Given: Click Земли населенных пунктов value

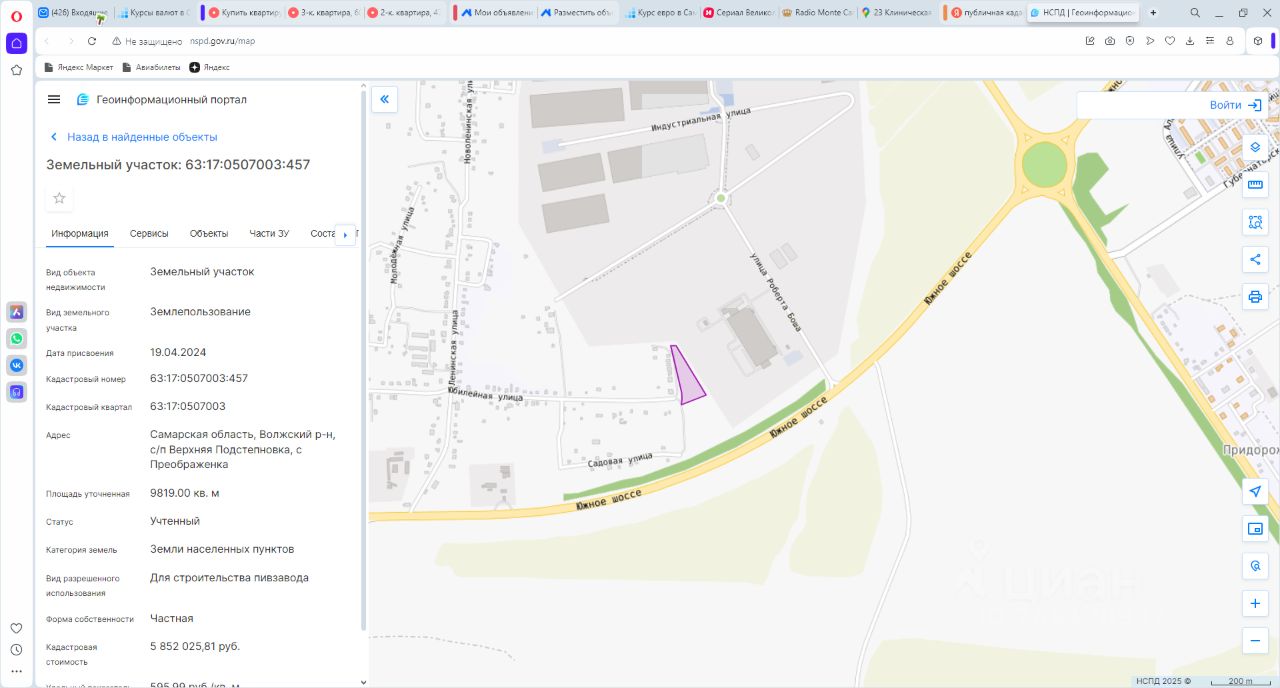Looking at the screenshot, I should click(222, 549).
